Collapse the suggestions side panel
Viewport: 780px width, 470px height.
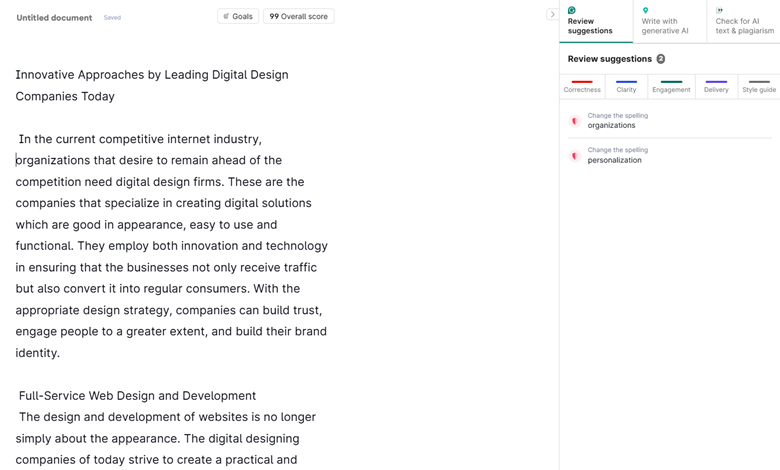pyautogui.click(x=552, y=15)
